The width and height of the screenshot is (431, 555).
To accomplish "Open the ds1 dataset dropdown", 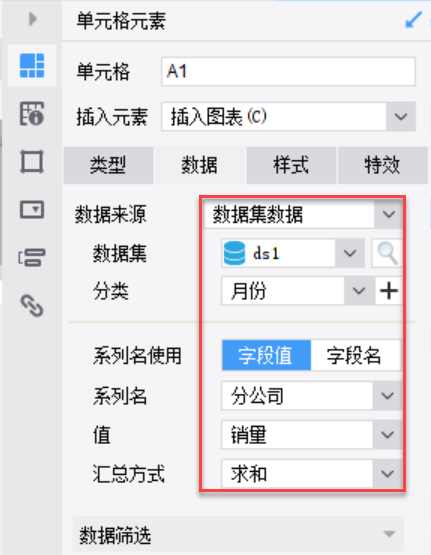I will [293, 253].
